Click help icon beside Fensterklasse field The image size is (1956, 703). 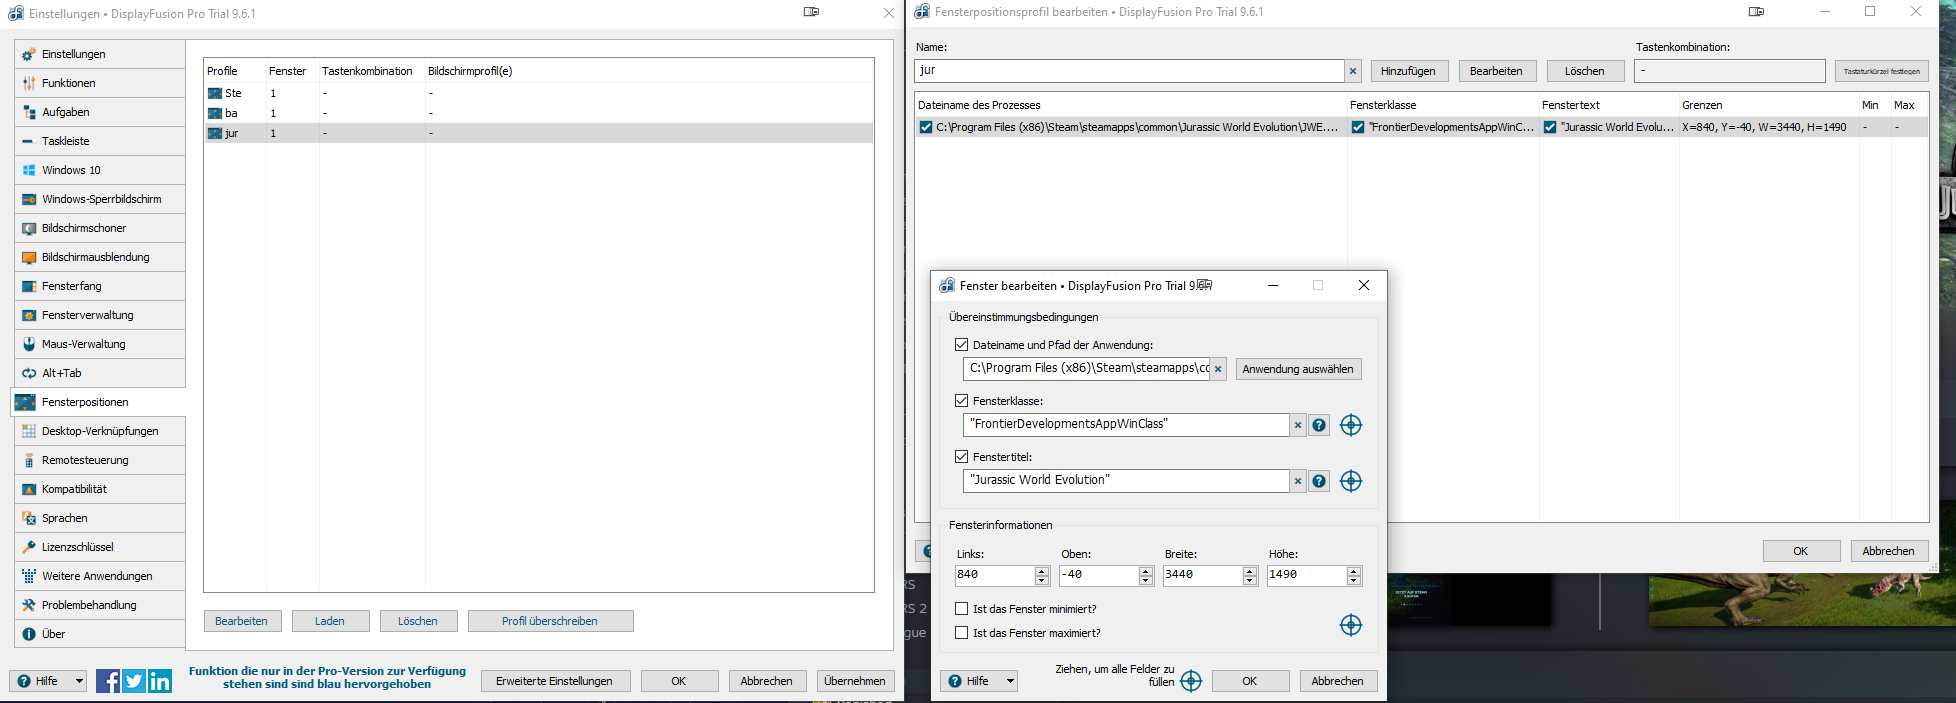(x=1319, y=425)
